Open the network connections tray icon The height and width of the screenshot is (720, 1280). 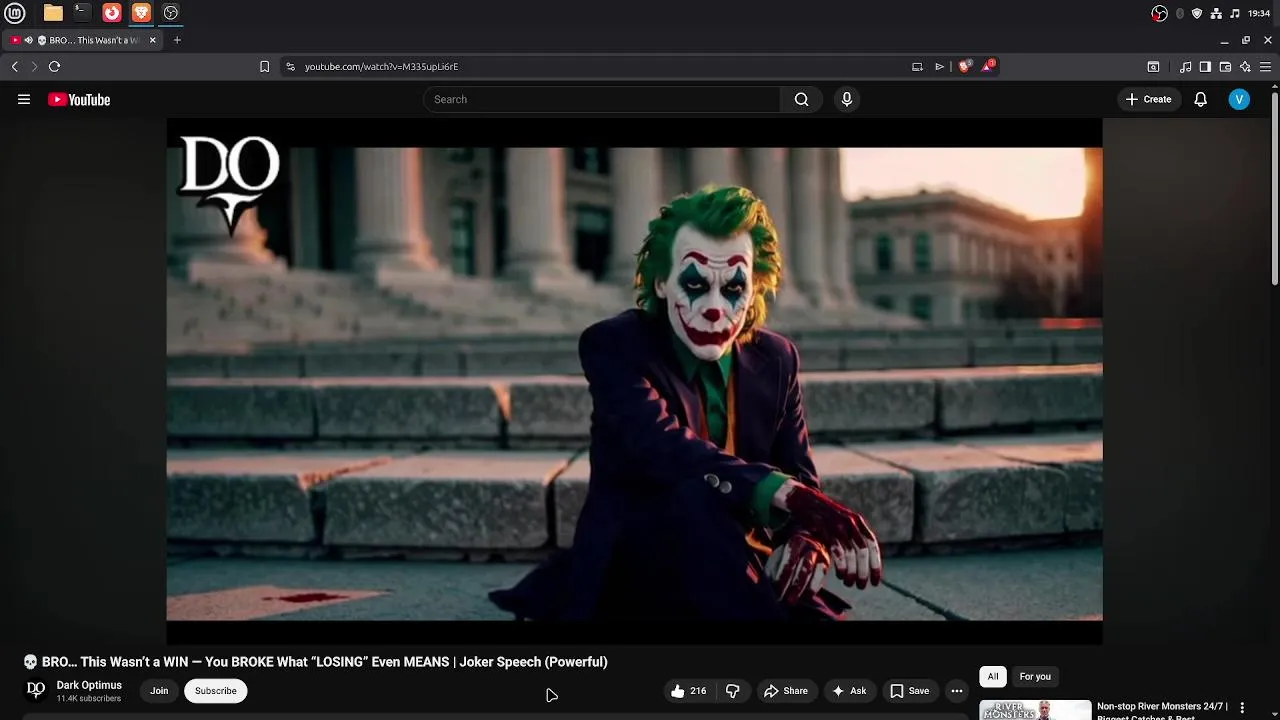point(1216,13)
